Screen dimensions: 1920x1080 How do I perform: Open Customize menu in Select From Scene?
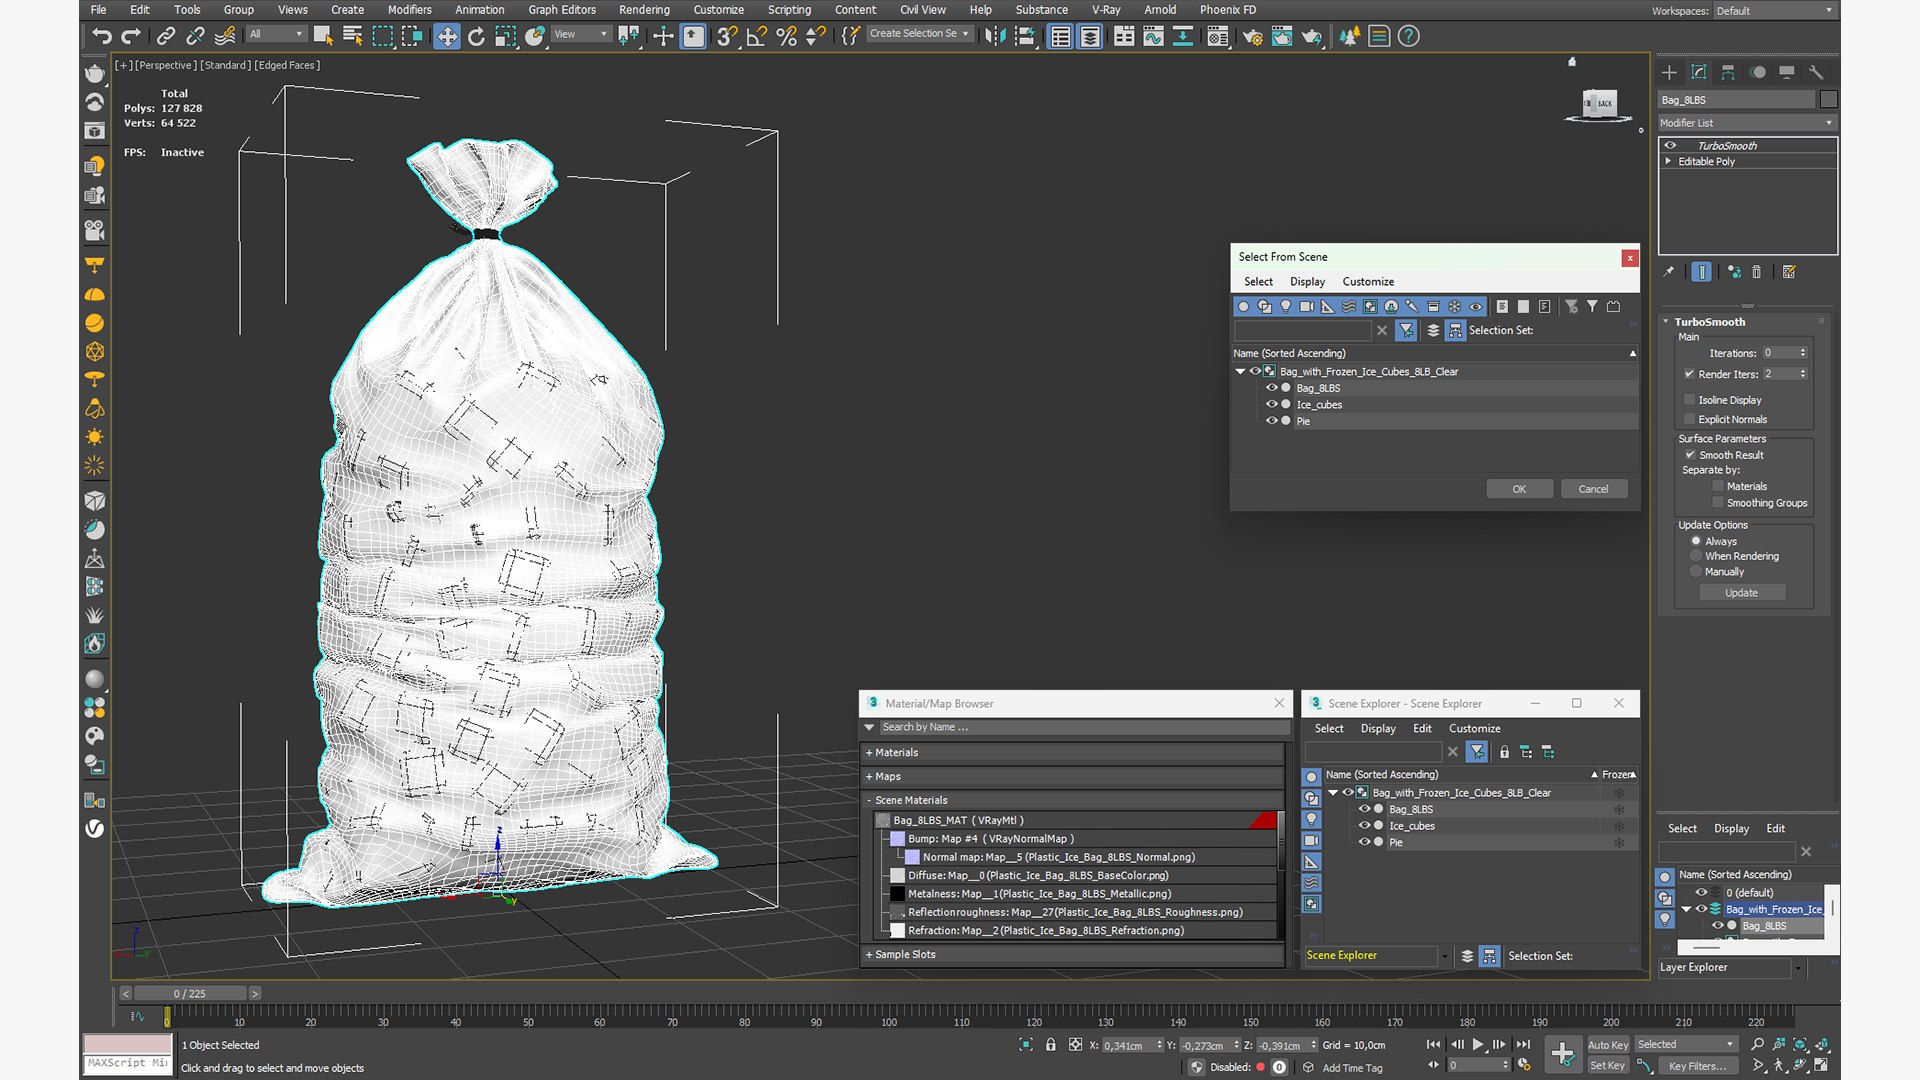pyautogui.click(x=1367, y=282)
